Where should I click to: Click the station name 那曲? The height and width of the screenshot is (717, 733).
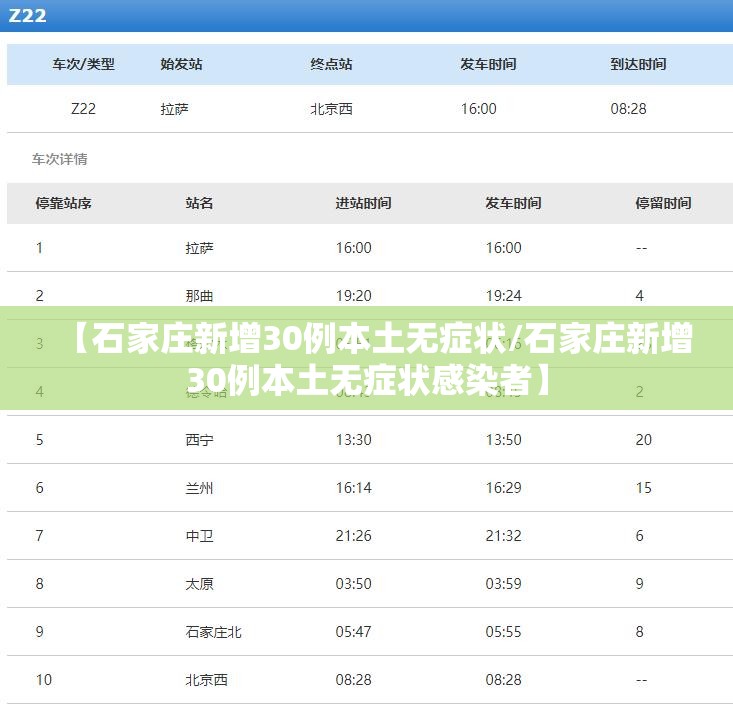tap(200, 296)
